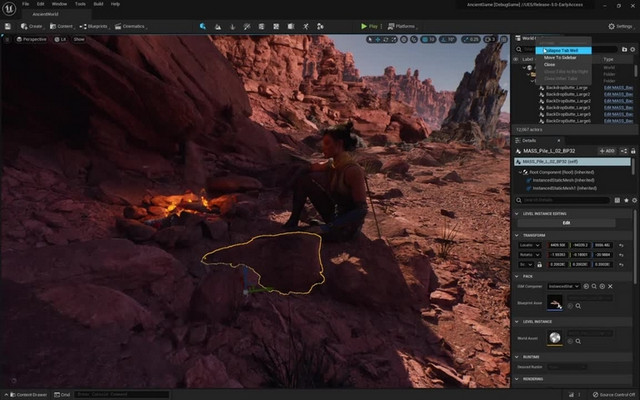Open the Window menu
This screenshot has height=400, width=640.
59,4
